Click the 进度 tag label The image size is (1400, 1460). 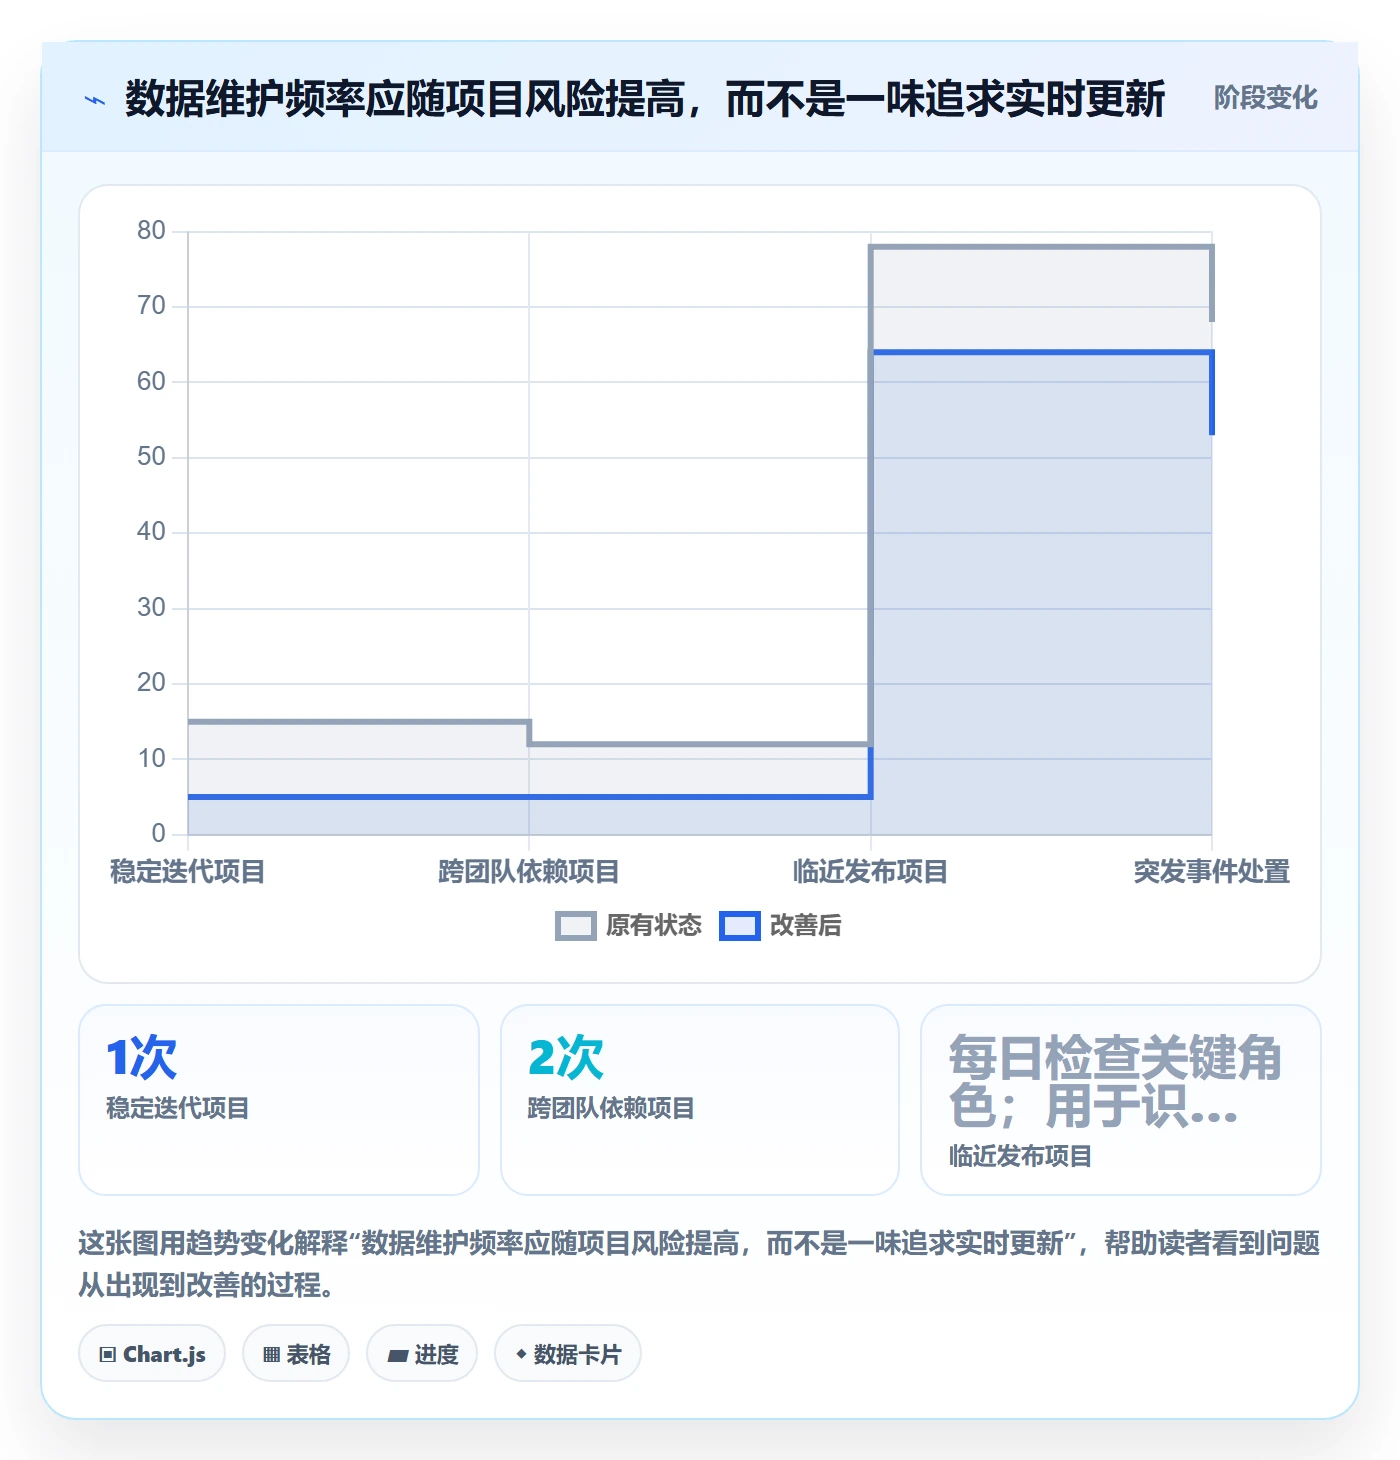(436, 1355)
